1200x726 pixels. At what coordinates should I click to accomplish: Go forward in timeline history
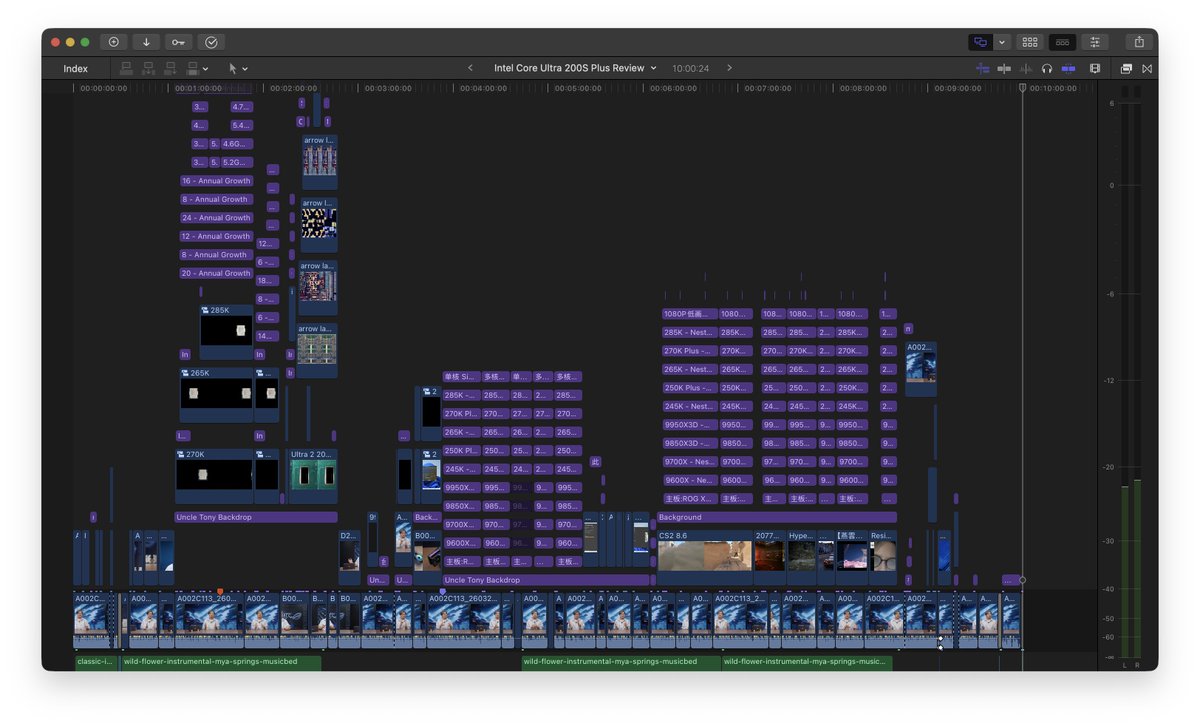[730, 68]
